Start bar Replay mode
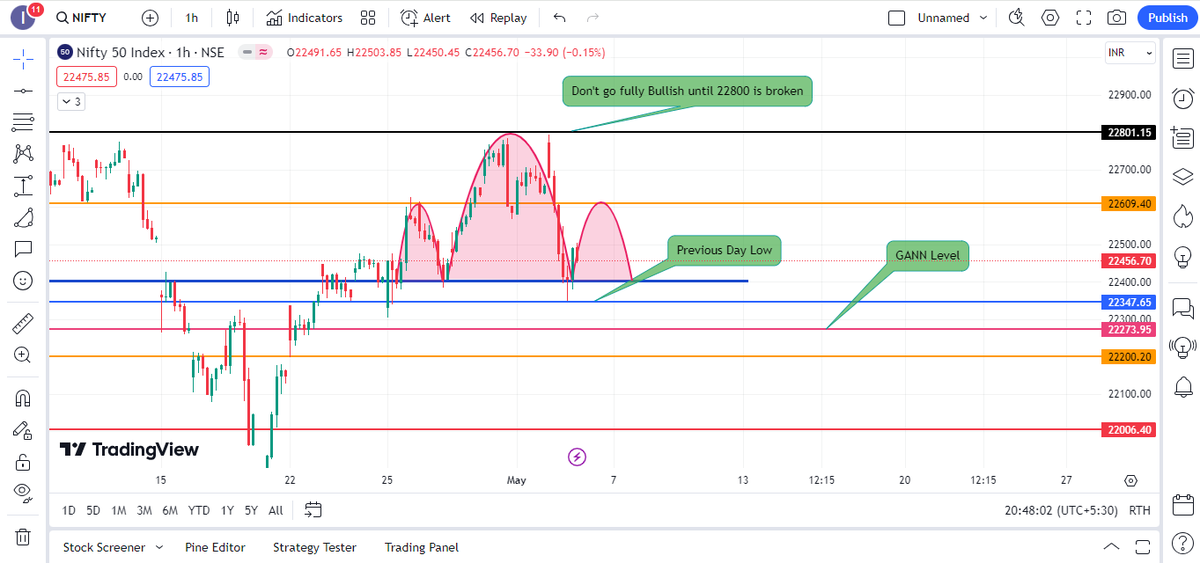Screen dimensions: 1200x563 [x=498, y=17]
